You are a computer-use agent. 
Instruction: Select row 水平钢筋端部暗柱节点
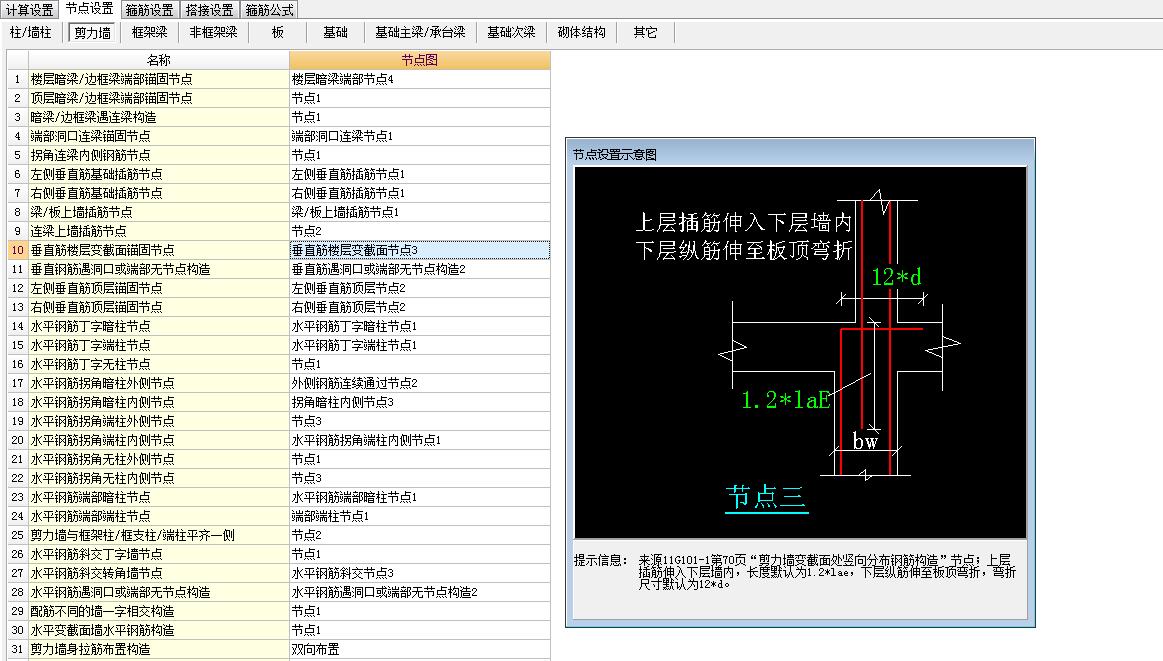coord(159,497)
